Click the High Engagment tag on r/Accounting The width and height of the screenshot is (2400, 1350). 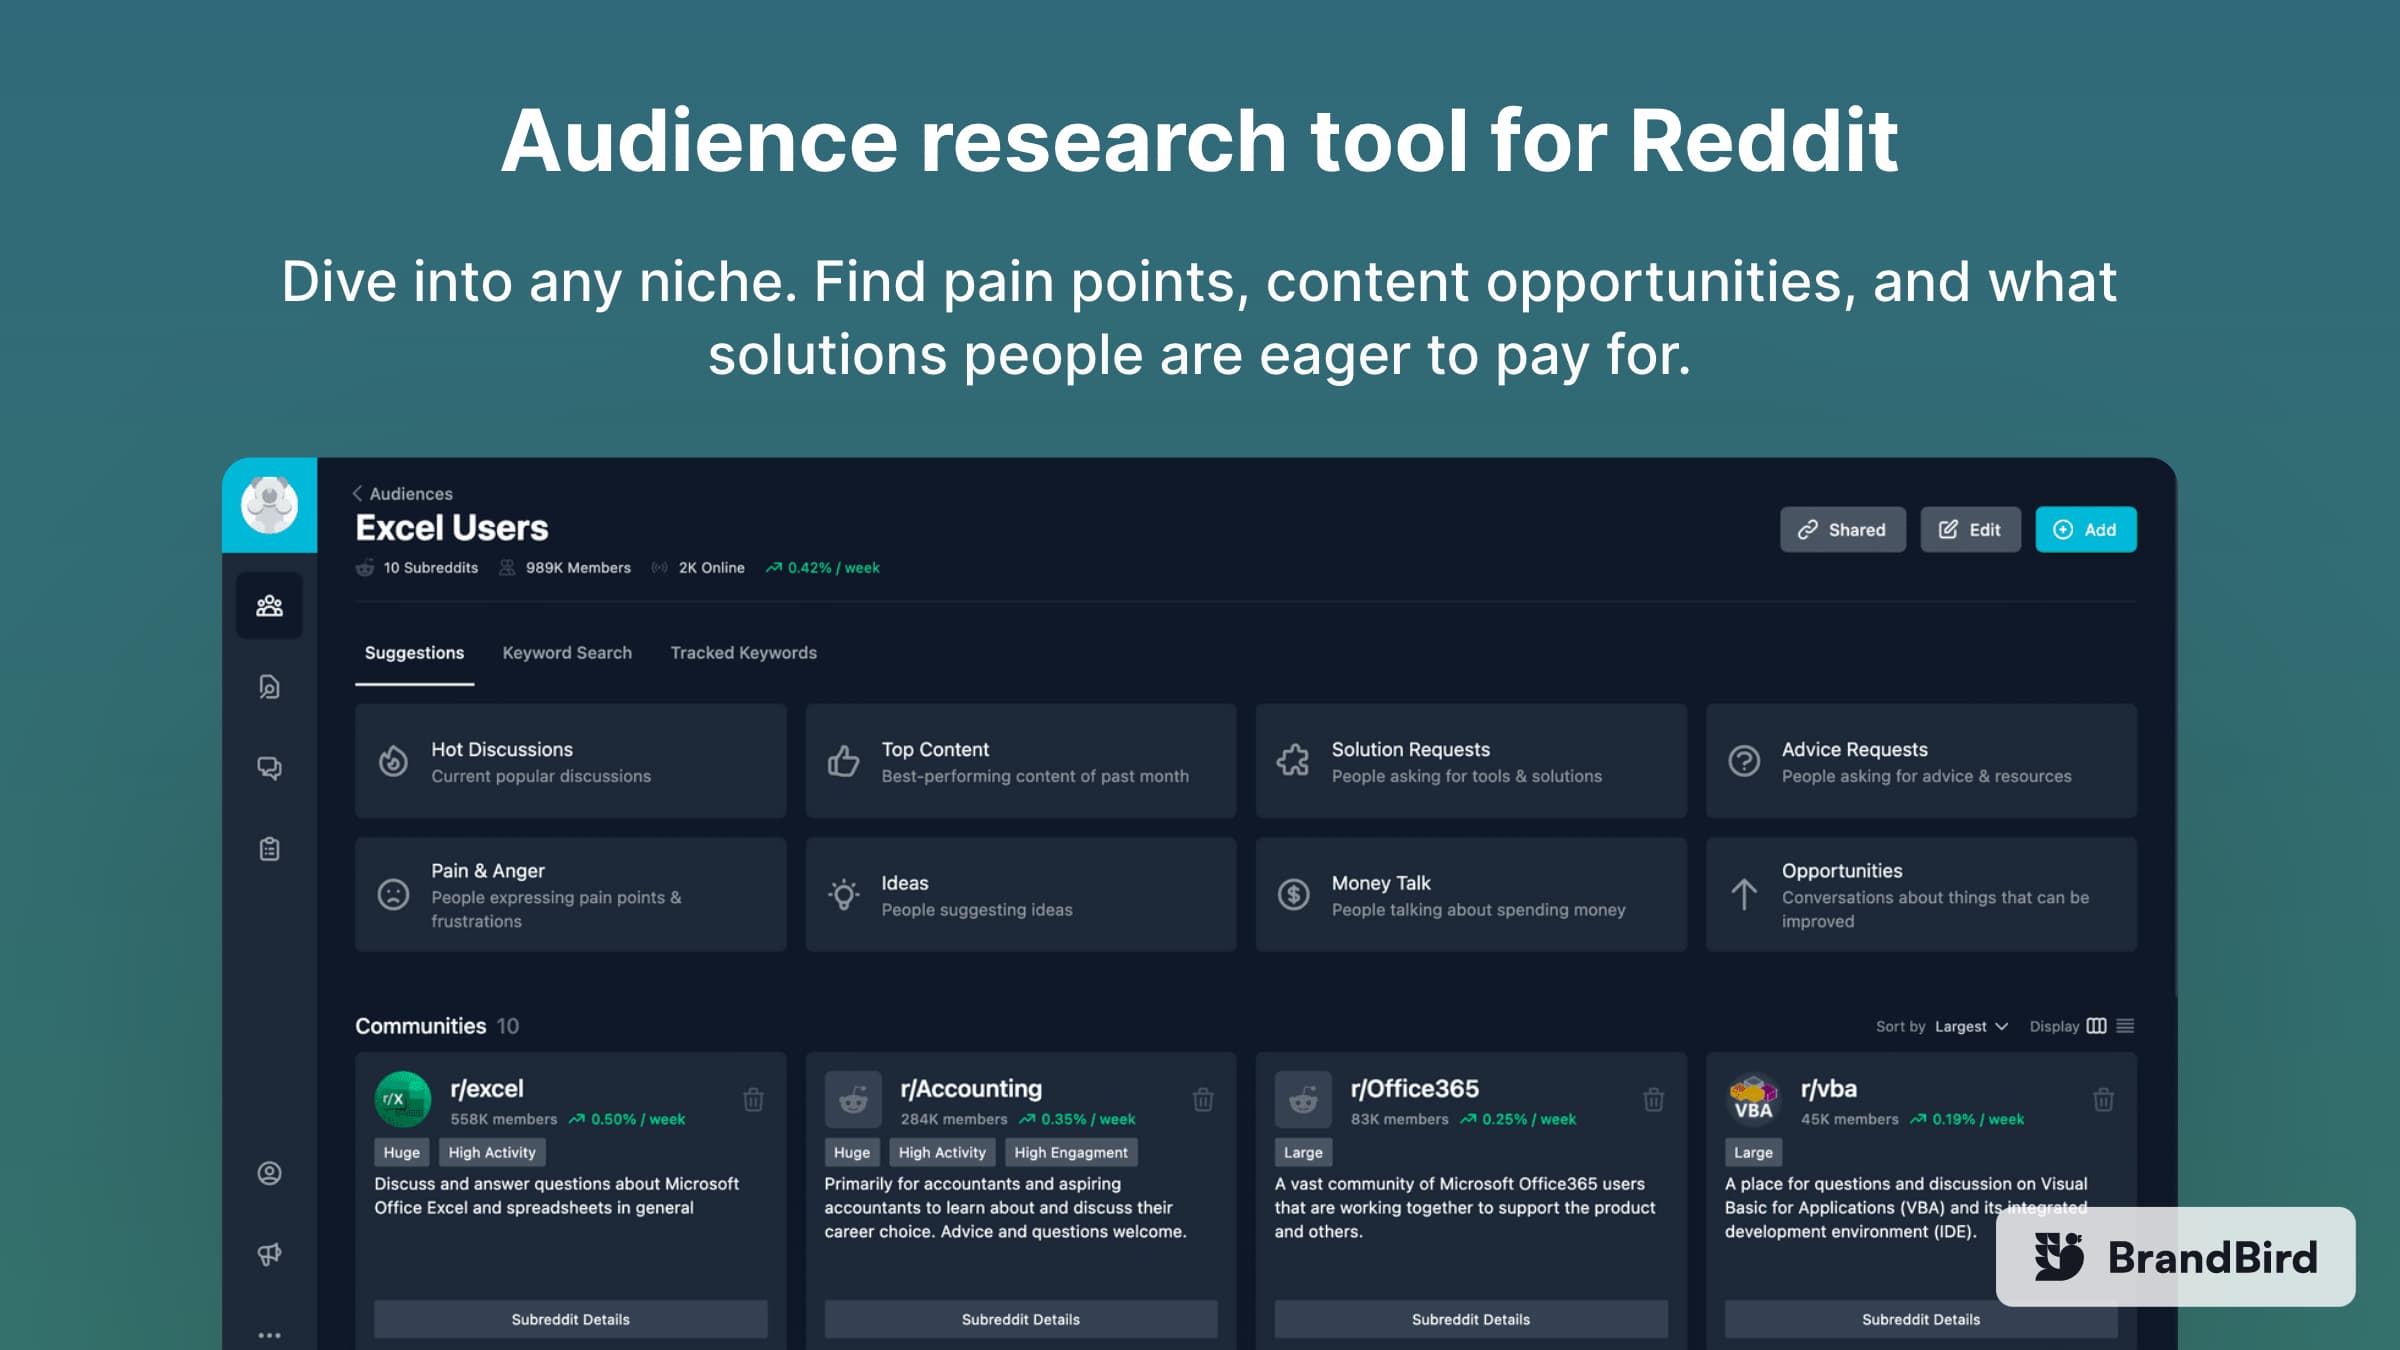pyautogui.click(x=1071, y=1152)
